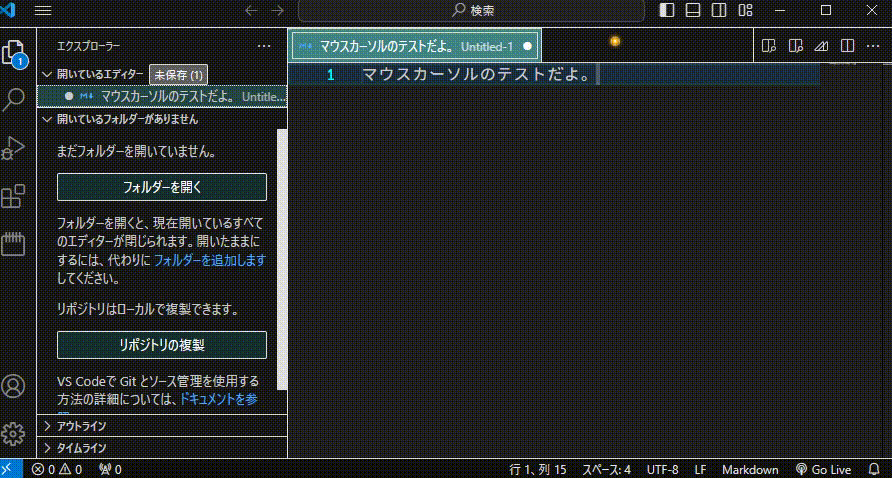Screen dimensions: 892x478
Task: Toggle primary side bar layout icon
Action: coord(667,10)
